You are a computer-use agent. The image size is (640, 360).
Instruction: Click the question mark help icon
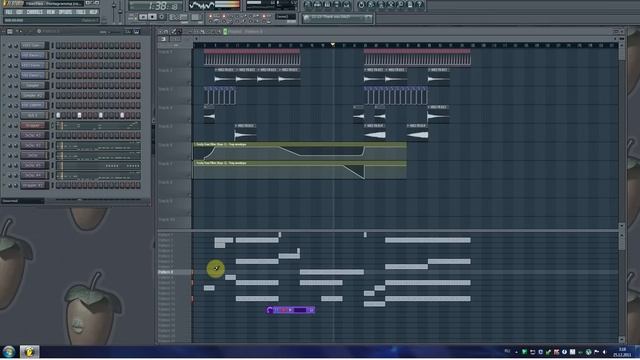[x=420, y=5]
